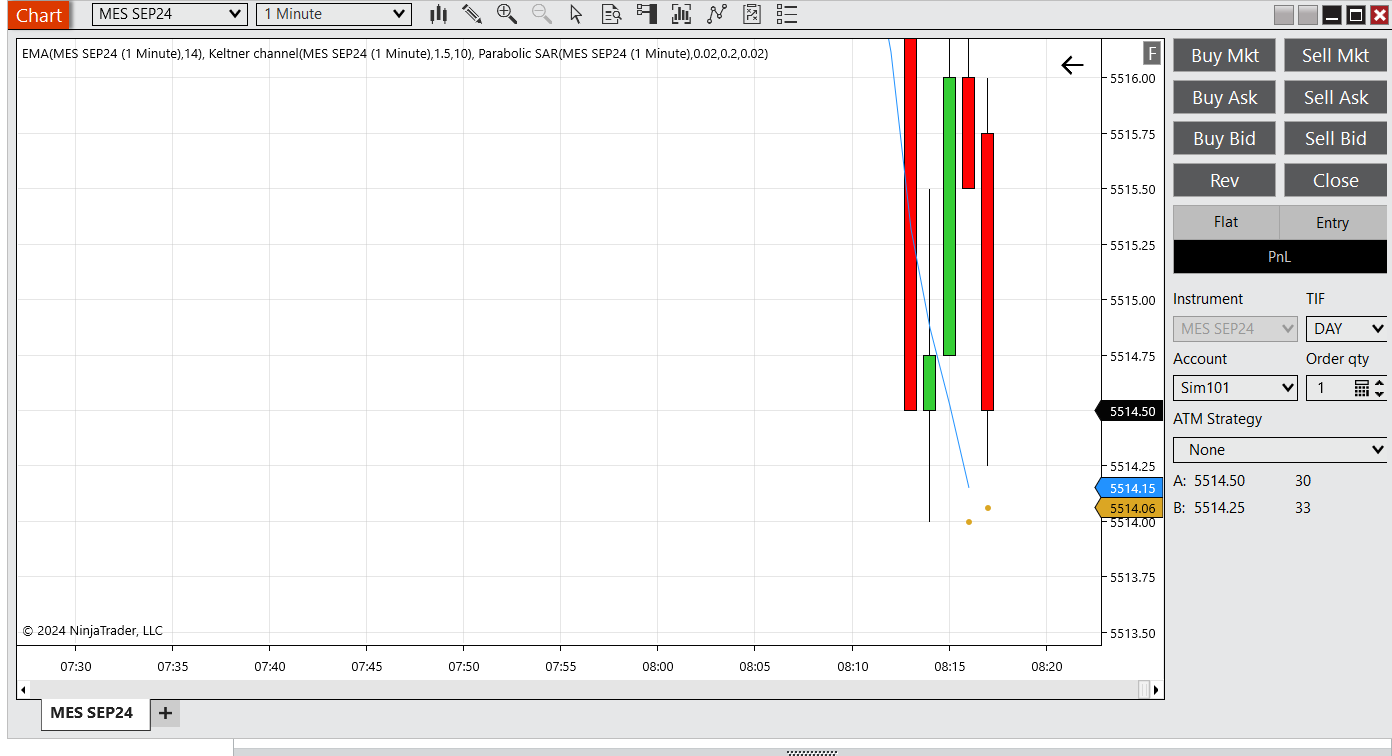Click the horizontal scrollbar right arrow
Viewport: 1392px width, 756px height.
[x=1157, y=690]
